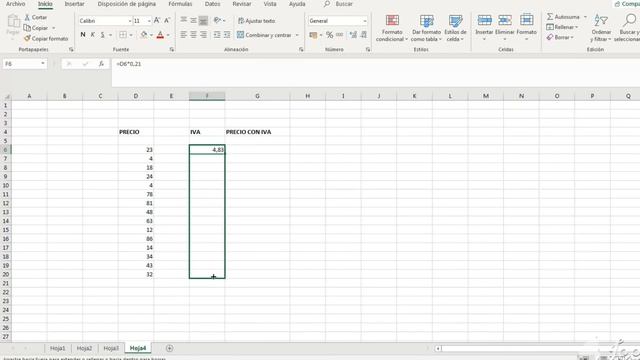640x360 pixels.
Task: Apply percent style format
Action: (x=329, y=35)
